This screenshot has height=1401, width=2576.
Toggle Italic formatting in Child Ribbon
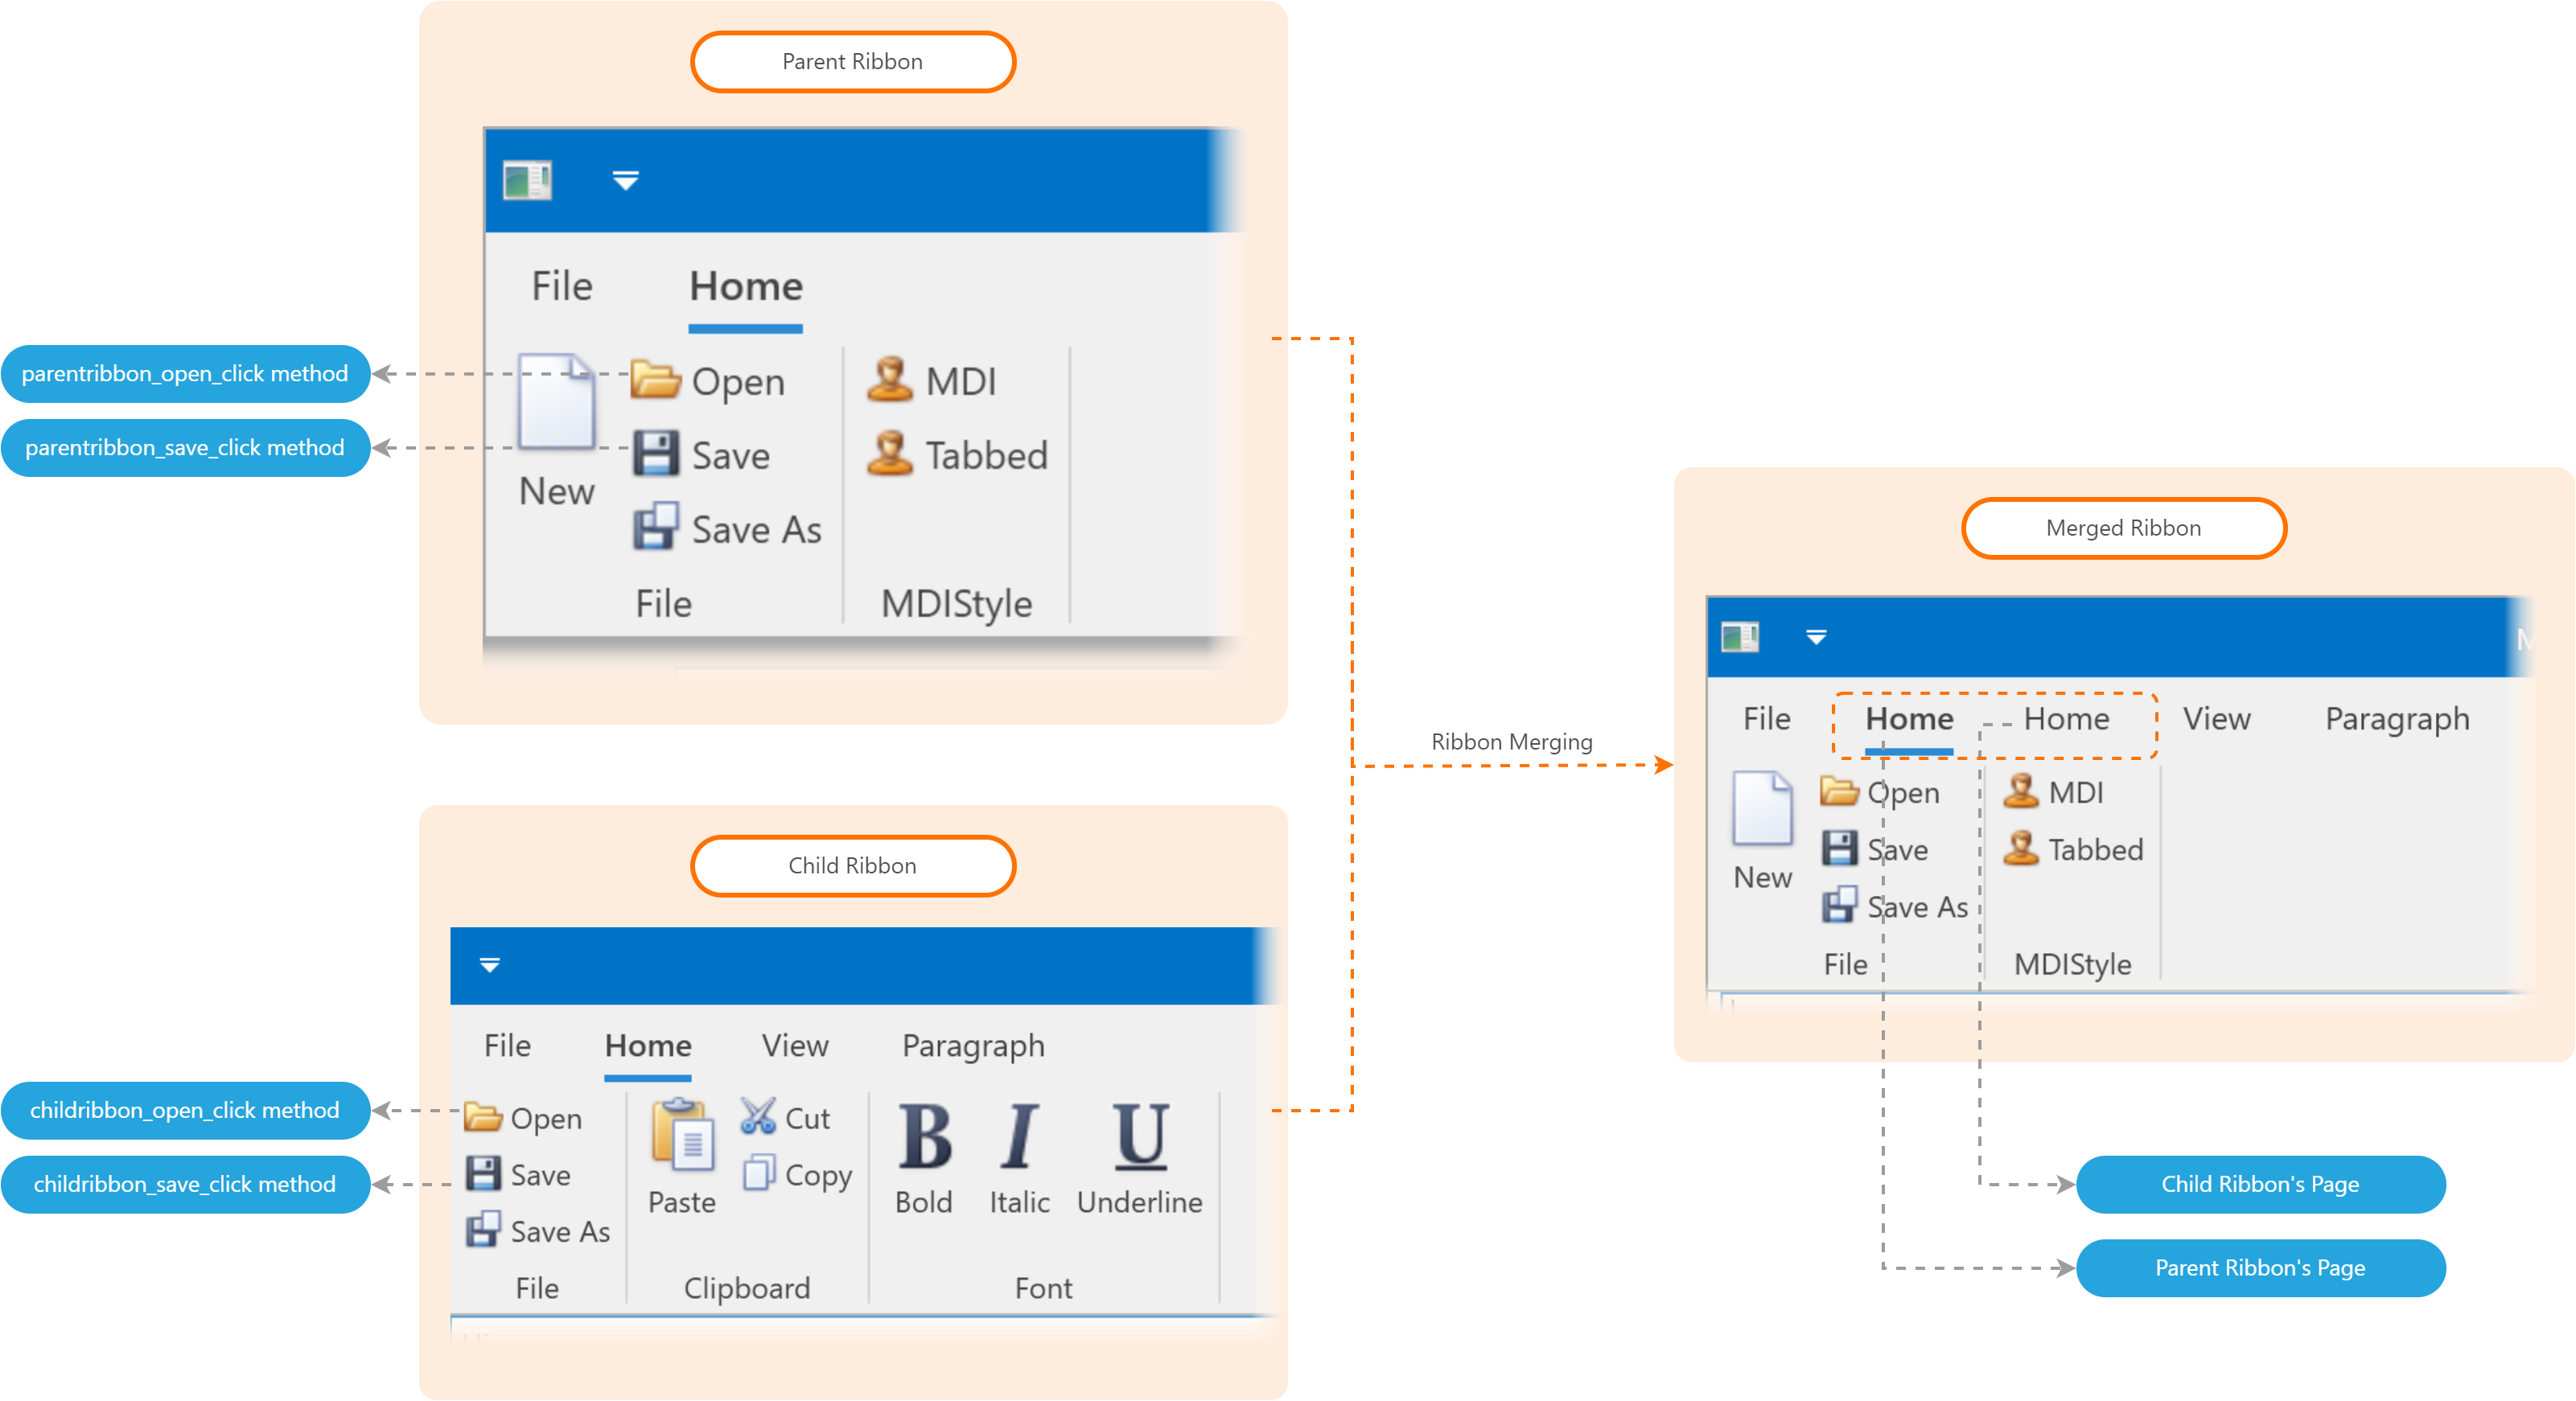[1019, 1137]
